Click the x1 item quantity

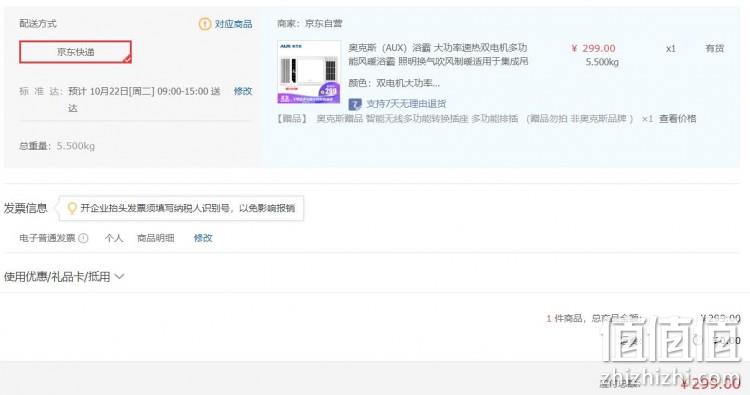[x=671, y=48]
